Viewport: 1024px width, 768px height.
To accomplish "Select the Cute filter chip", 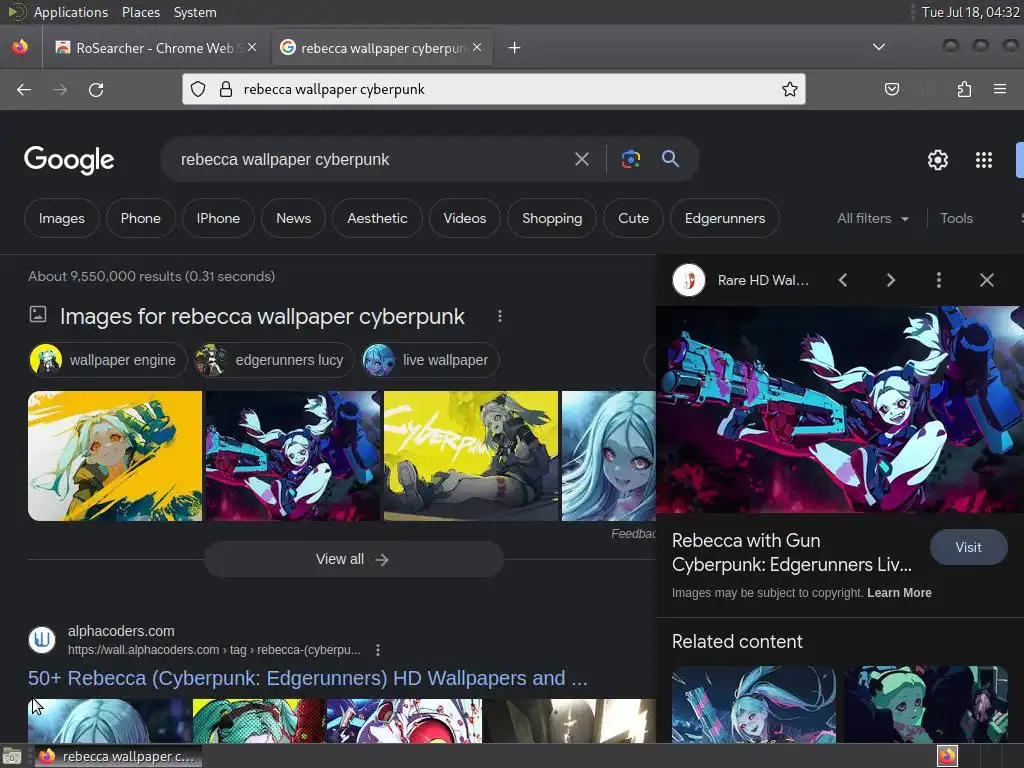I will pyautogui.click(x=633, y=218).
